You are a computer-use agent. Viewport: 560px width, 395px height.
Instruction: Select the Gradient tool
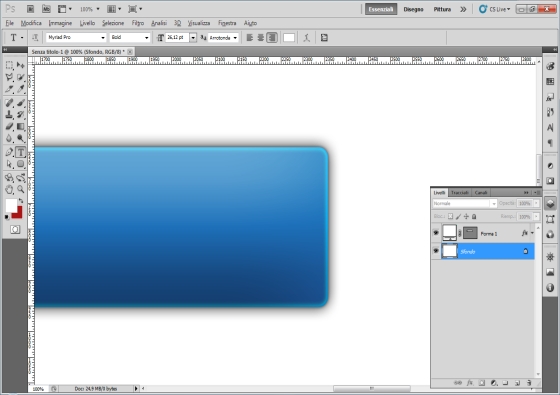pyautogui.click(x=21, y=126)
